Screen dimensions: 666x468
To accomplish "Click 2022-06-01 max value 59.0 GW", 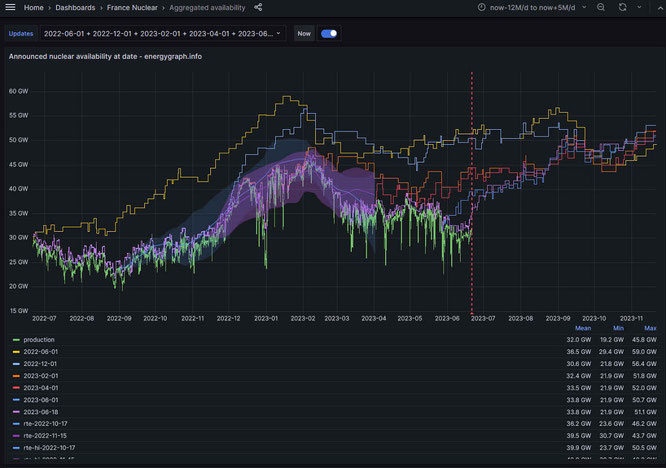I will [x=644, y=352].
